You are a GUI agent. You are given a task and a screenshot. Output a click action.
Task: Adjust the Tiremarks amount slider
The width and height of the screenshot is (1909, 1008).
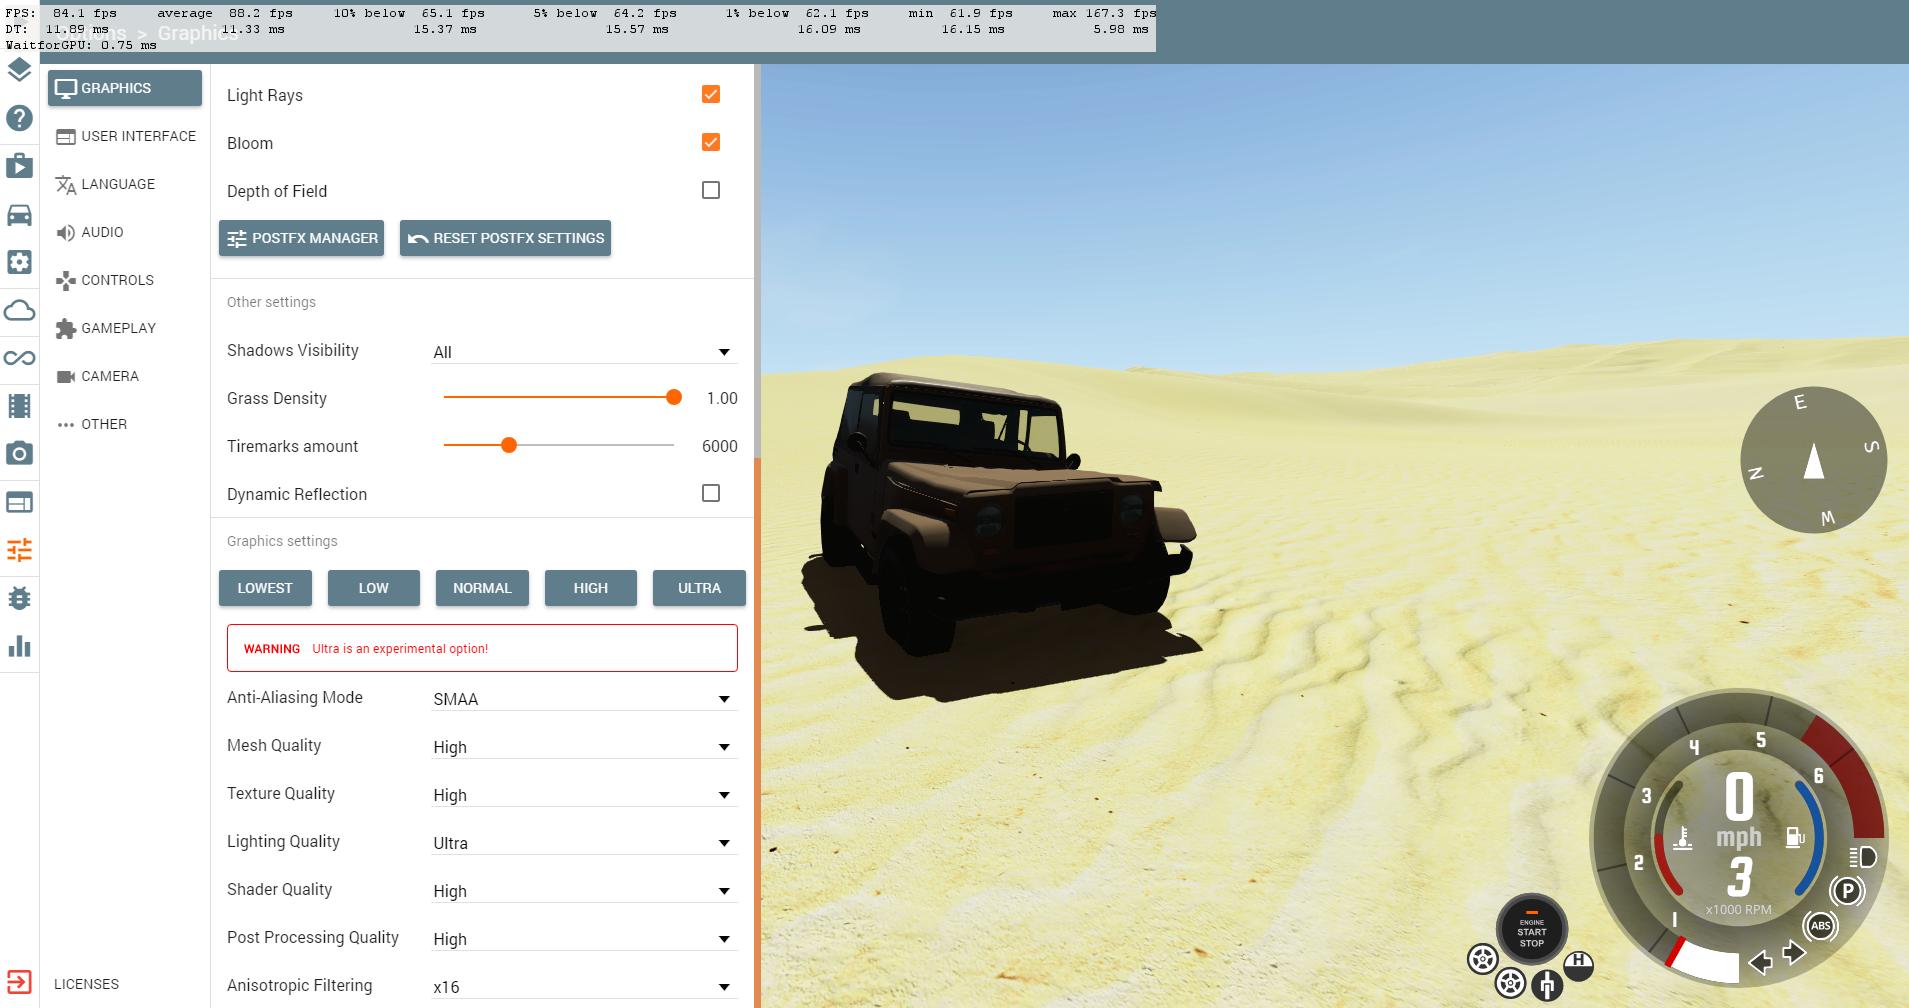tap(558, 445)
